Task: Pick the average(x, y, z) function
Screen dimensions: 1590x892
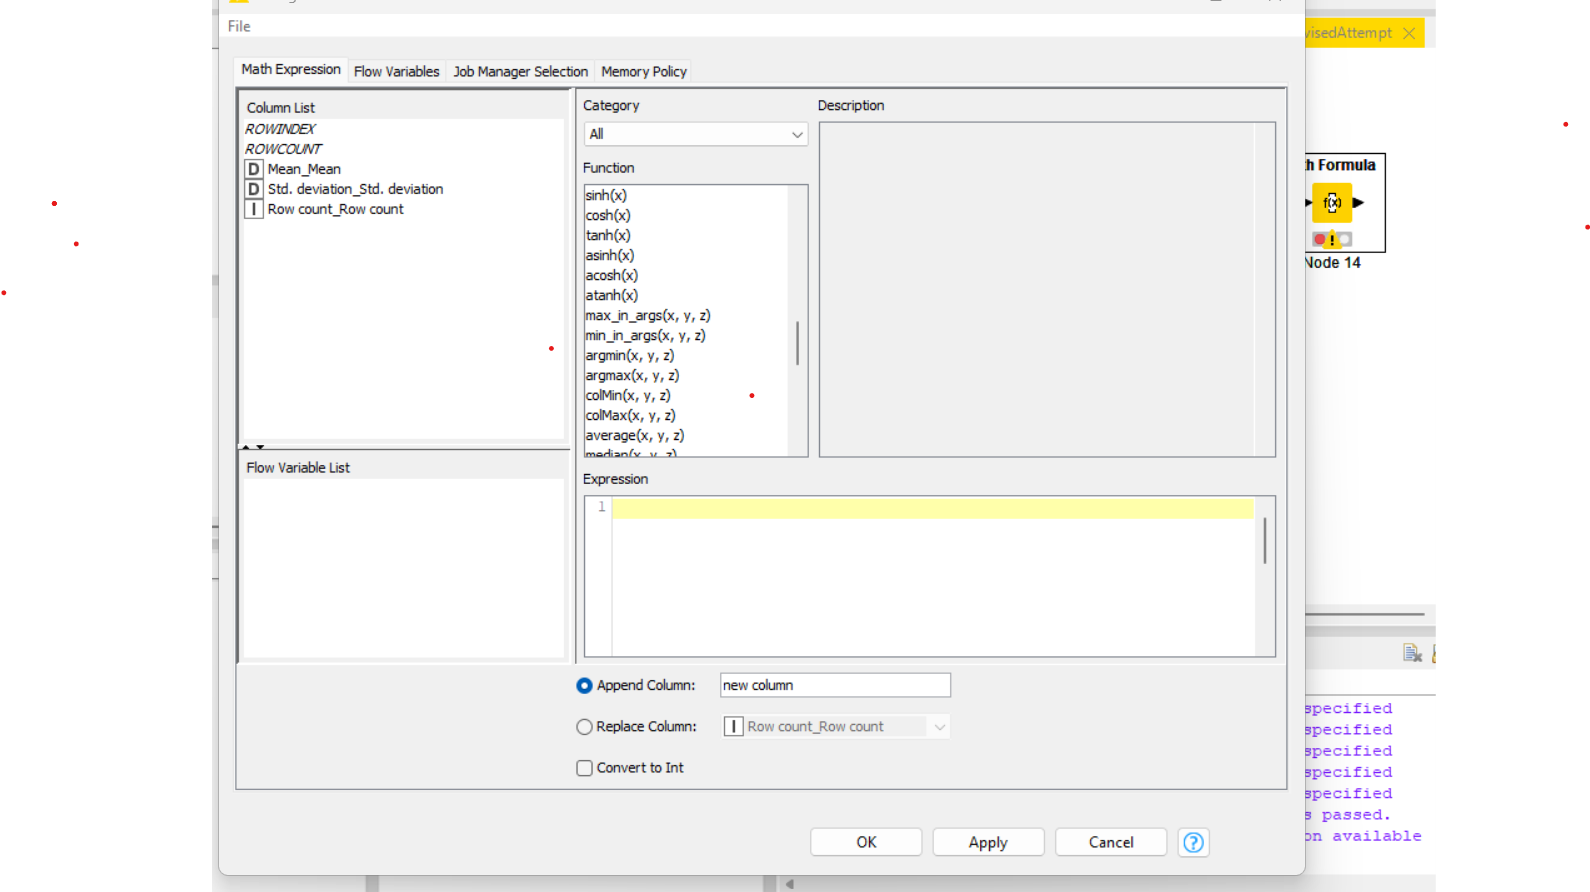Action: click(635, 435)
